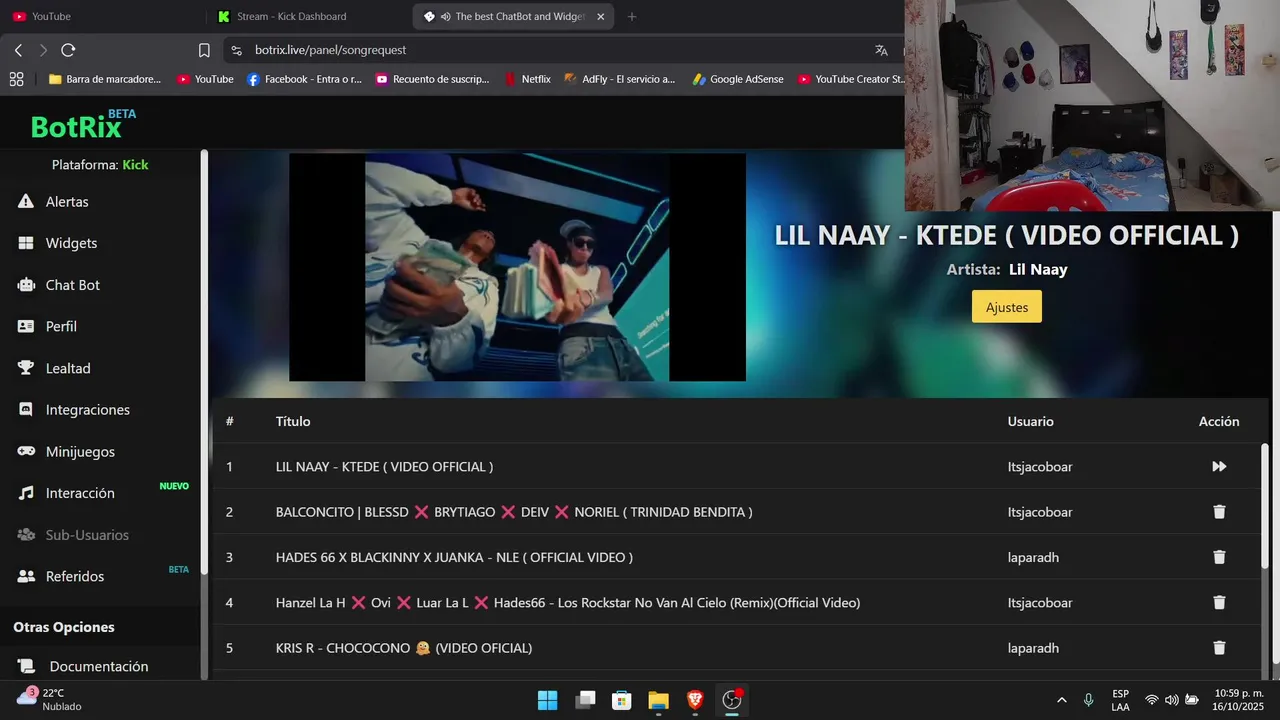Click the Sub-Usuarios group icon
The width and height of the screenshot is (1280, 720).
26,535
